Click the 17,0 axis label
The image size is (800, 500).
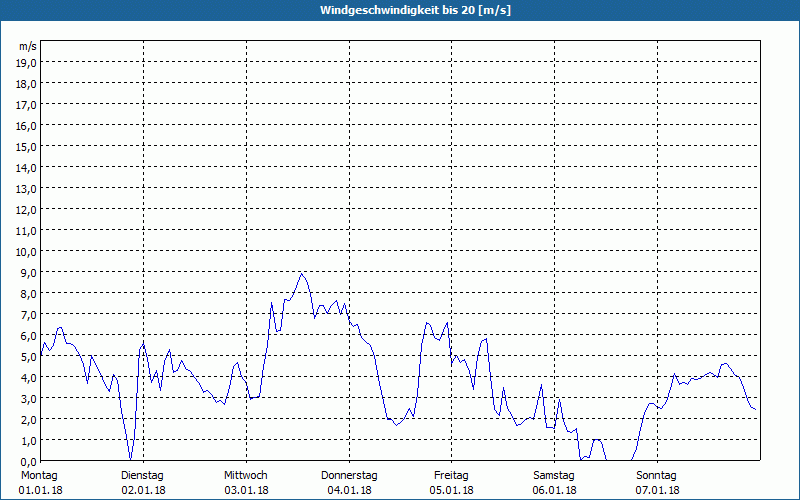26,105
